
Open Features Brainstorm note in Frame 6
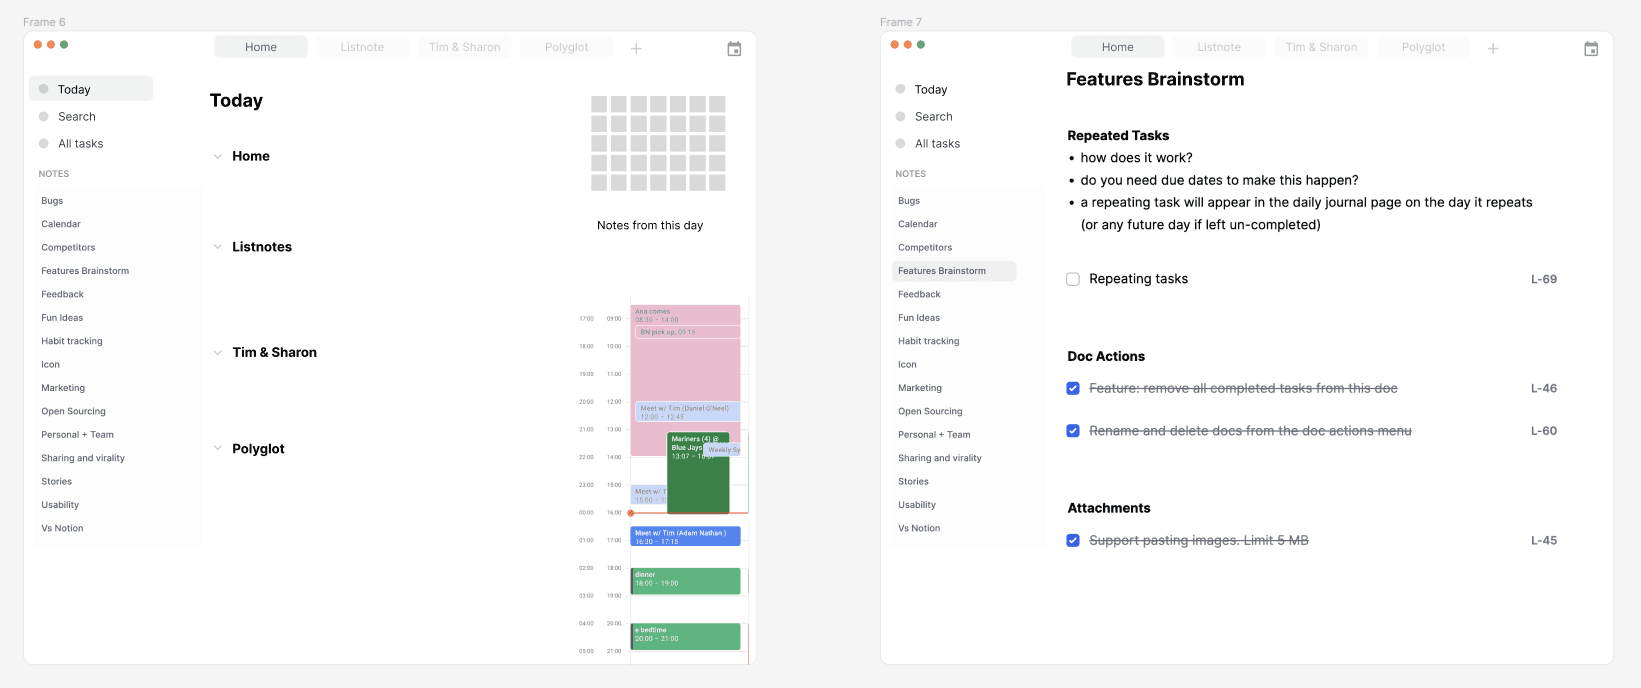[x=85, y=271]
